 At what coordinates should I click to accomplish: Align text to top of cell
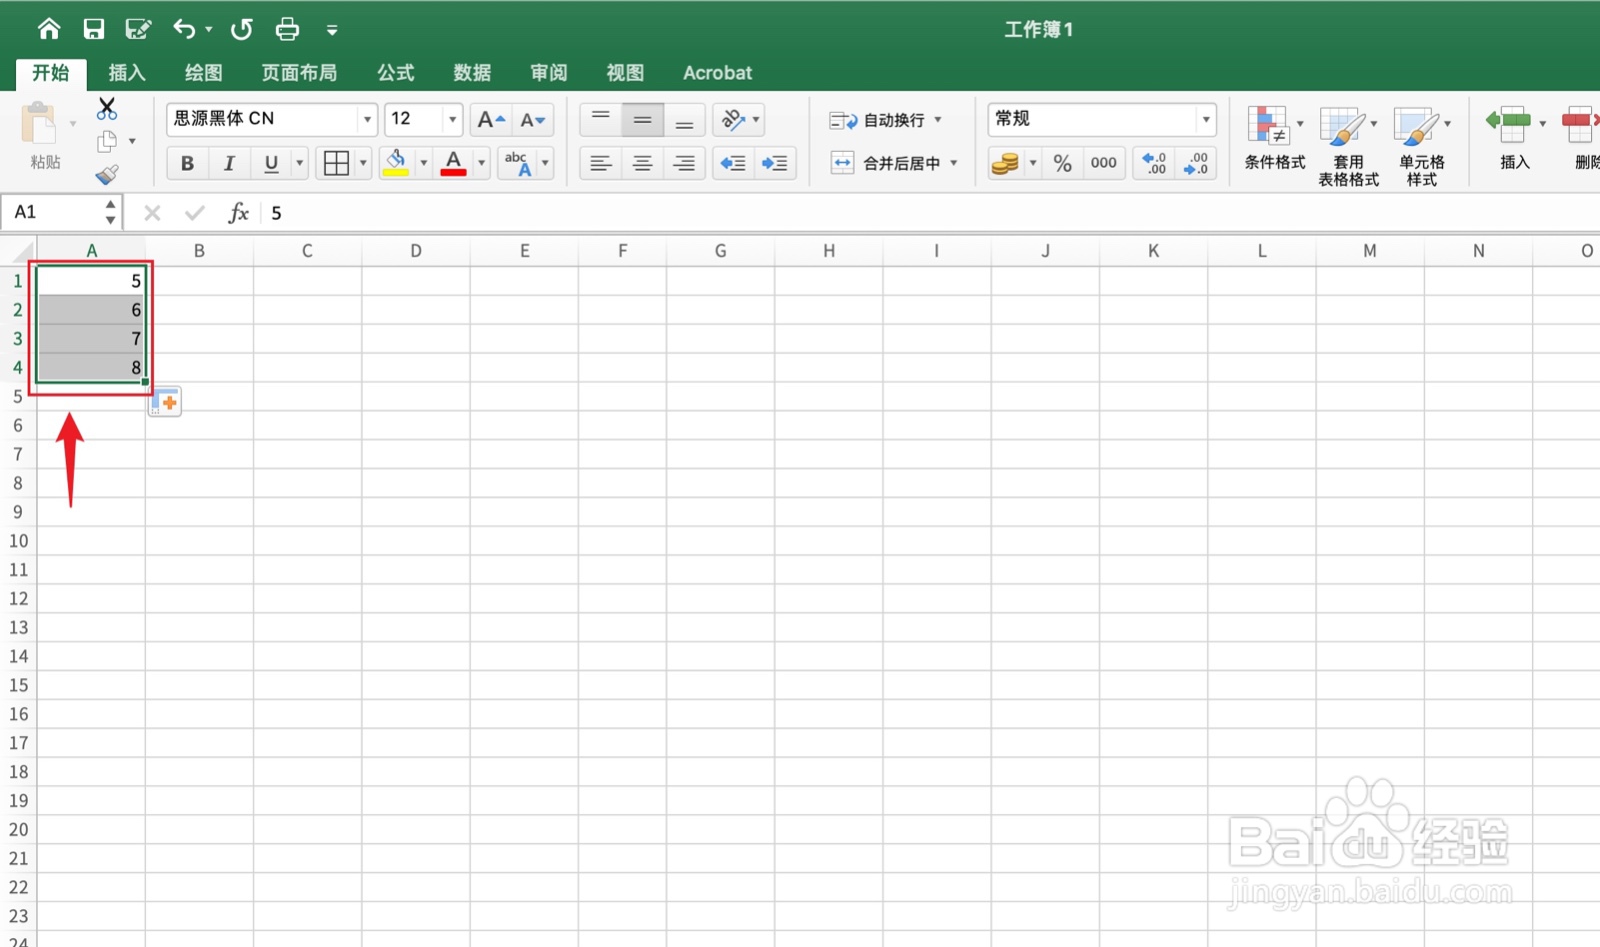click(x=601, y=119)
